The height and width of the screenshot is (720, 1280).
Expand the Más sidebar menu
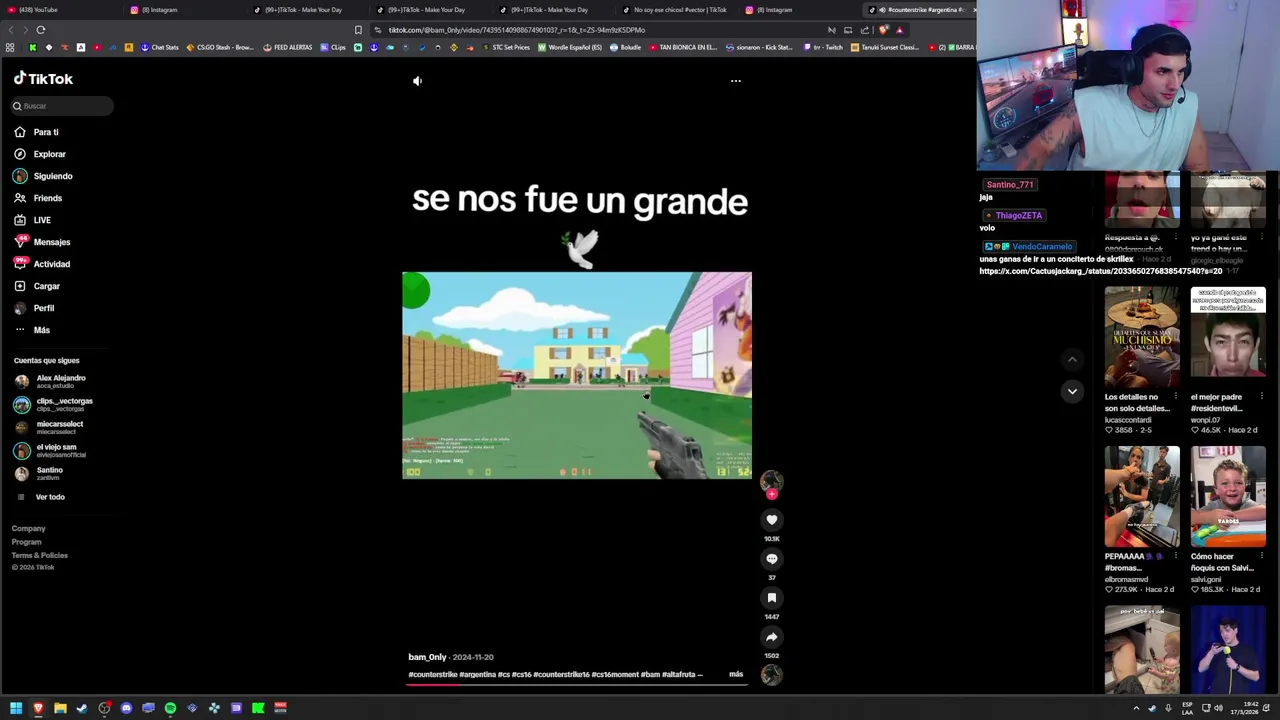click(x=32, y=330)
